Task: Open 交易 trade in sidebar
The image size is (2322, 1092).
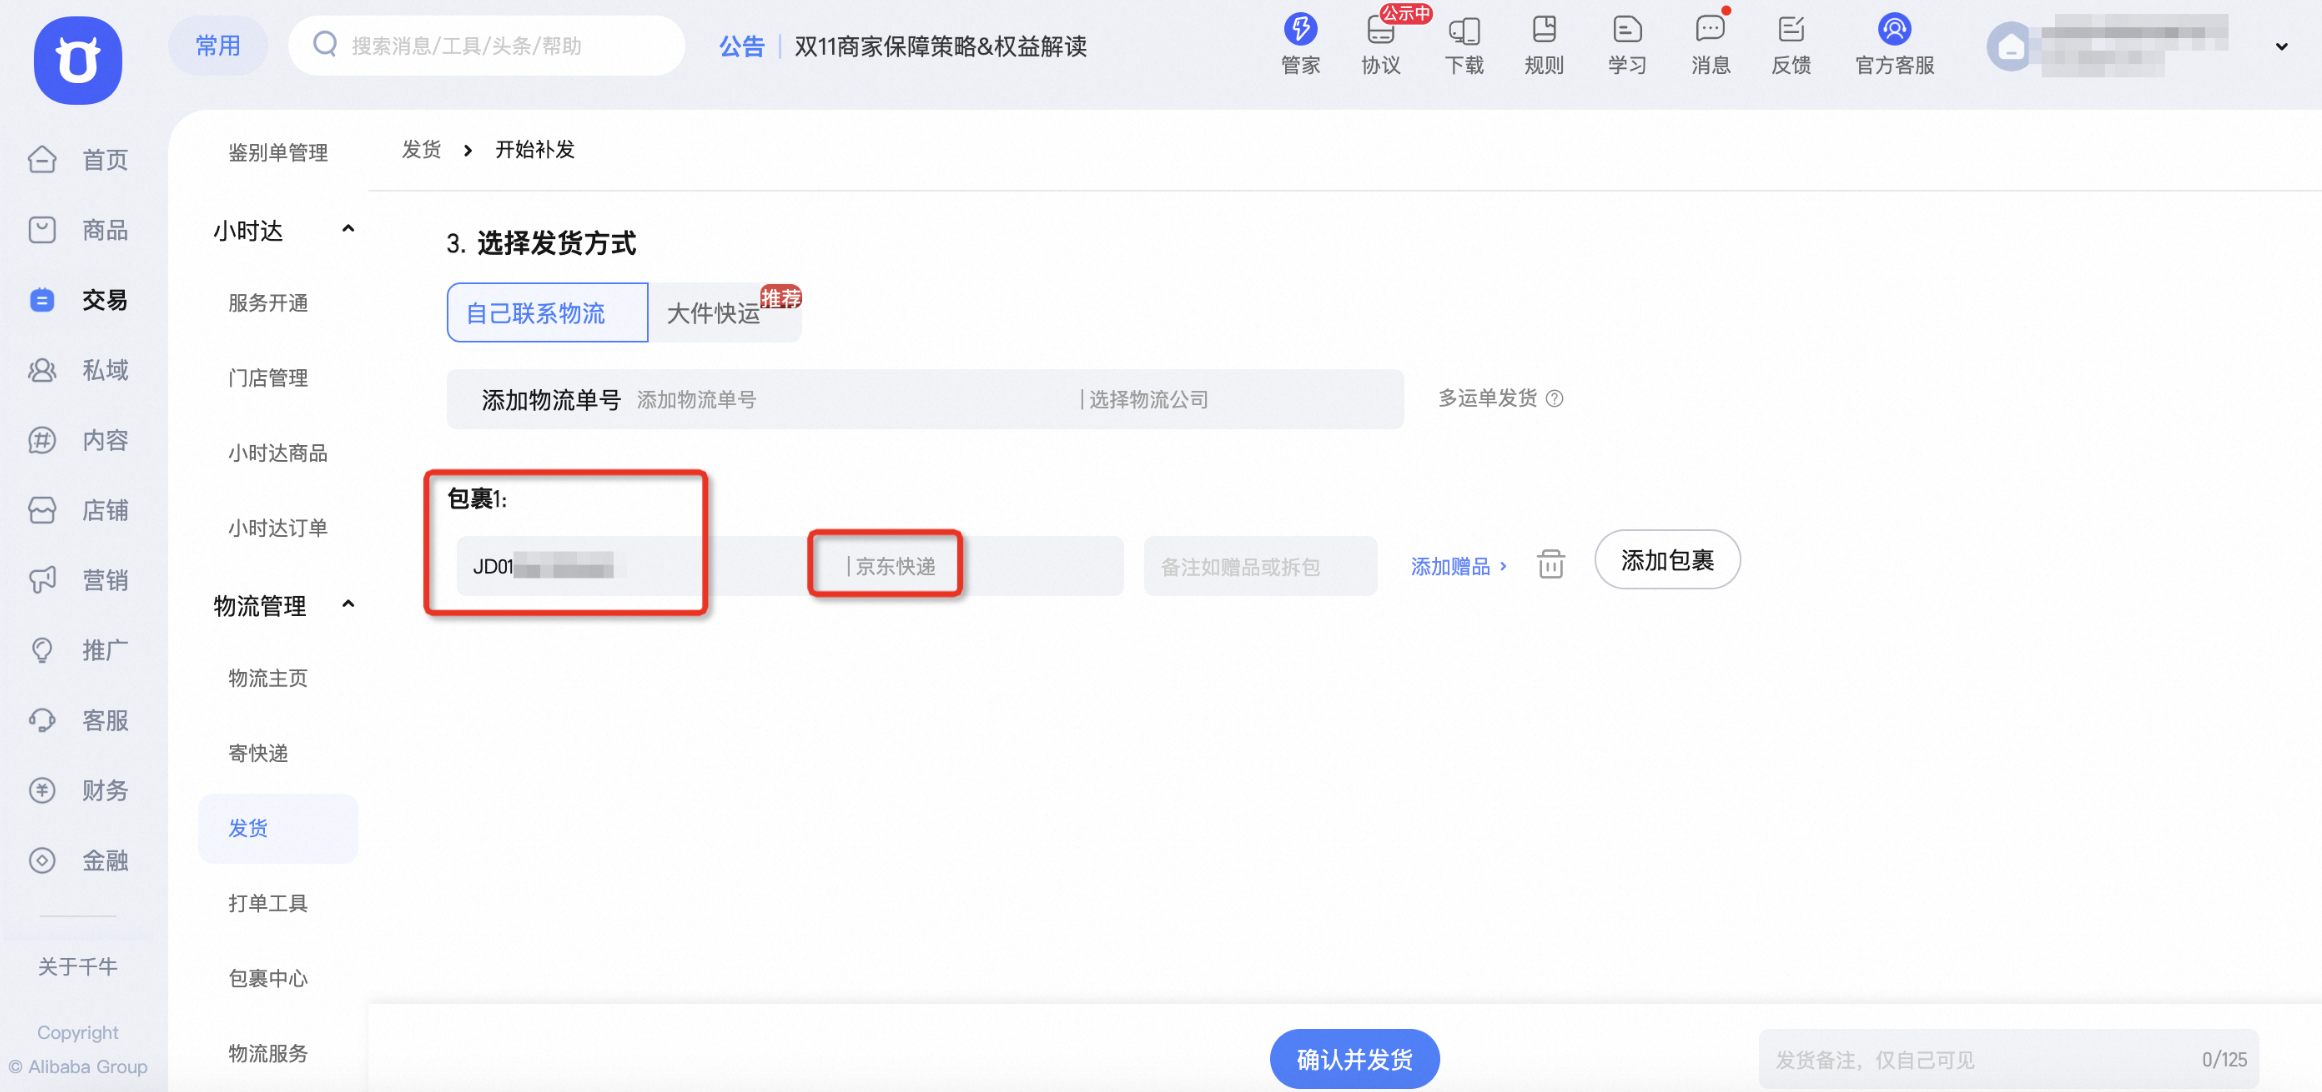Action: [78, 300]
